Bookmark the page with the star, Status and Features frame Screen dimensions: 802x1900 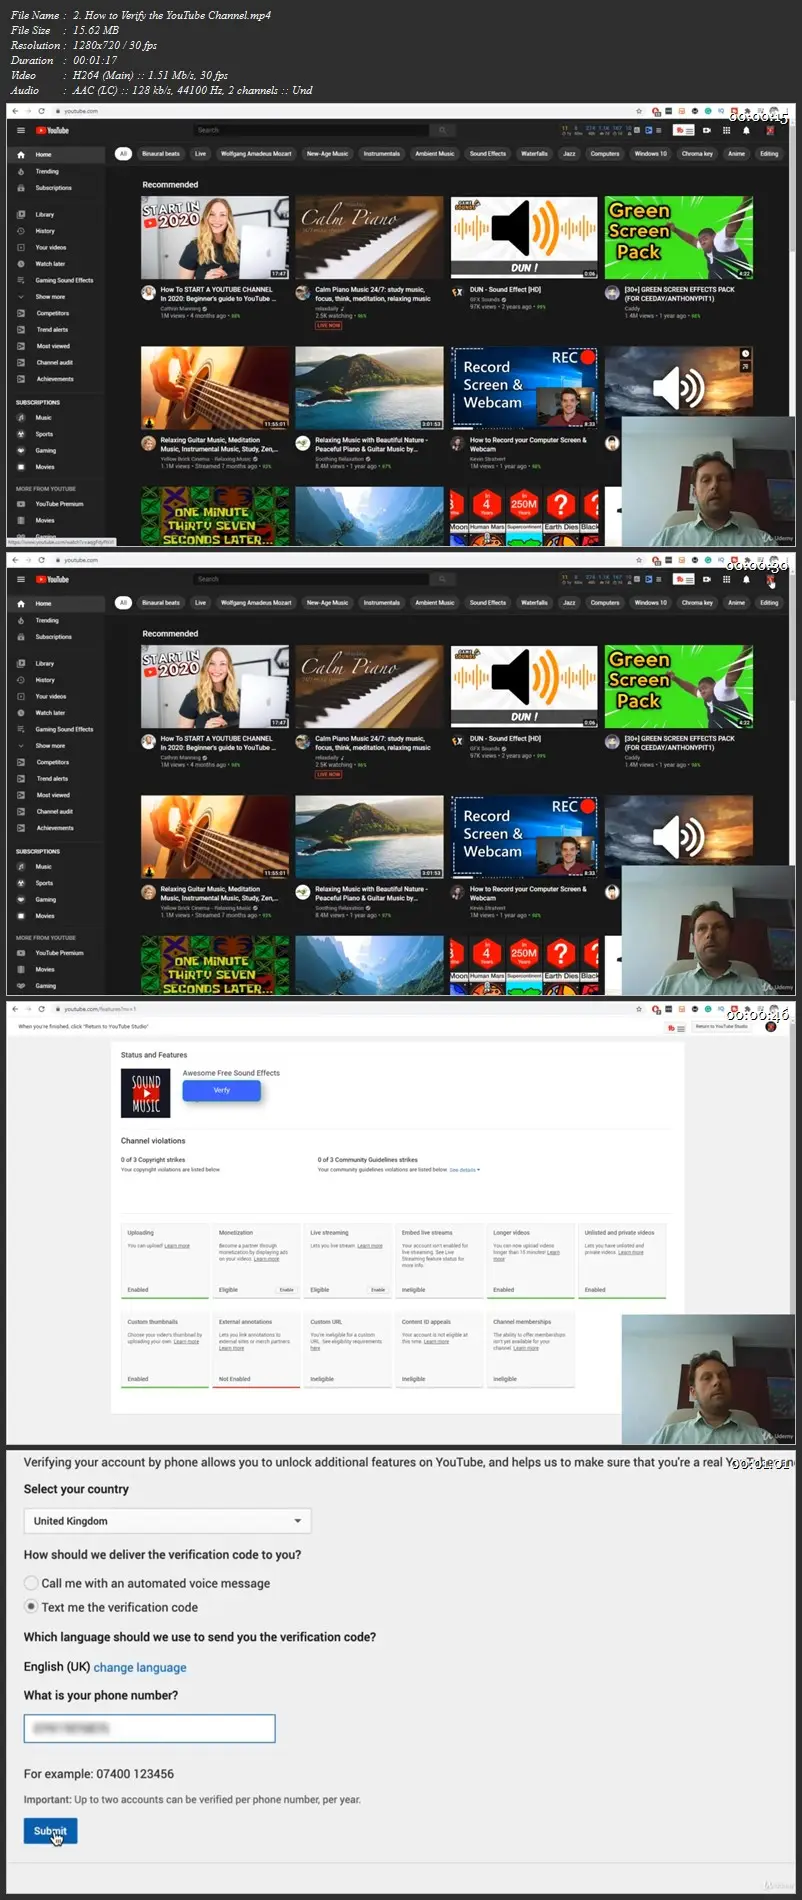point(639,1009)
